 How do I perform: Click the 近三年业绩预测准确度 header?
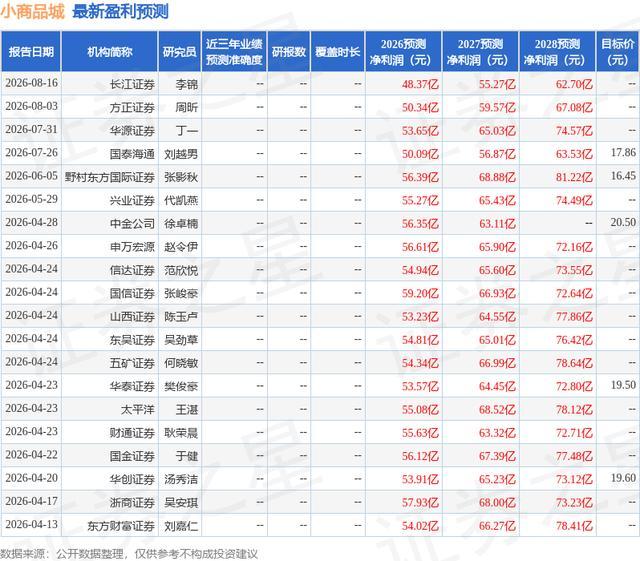pyautogui.click(x=234, y=52)
